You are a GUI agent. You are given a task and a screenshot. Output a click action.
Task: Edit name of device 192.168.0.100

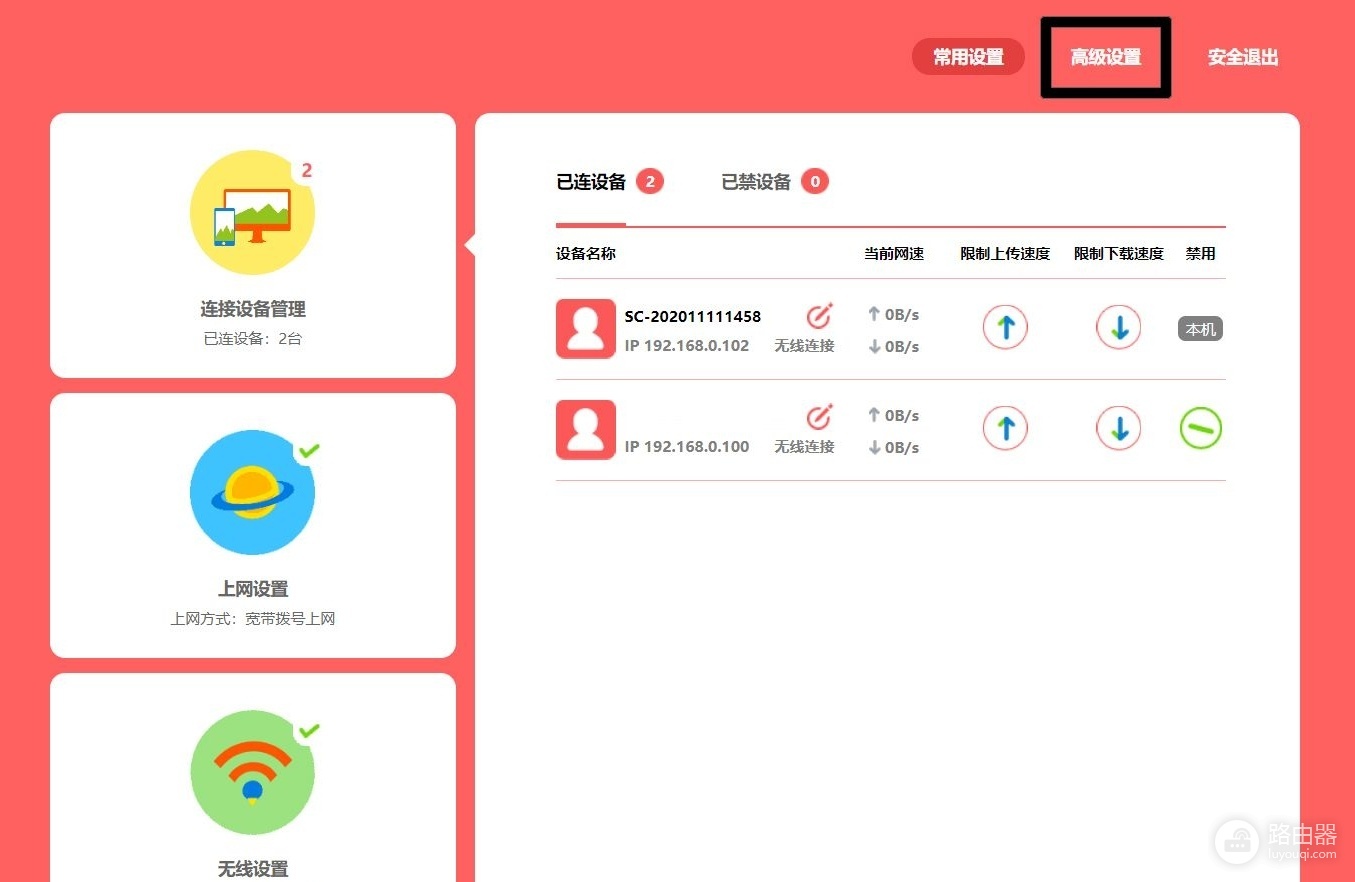click(x=819, y=417)
